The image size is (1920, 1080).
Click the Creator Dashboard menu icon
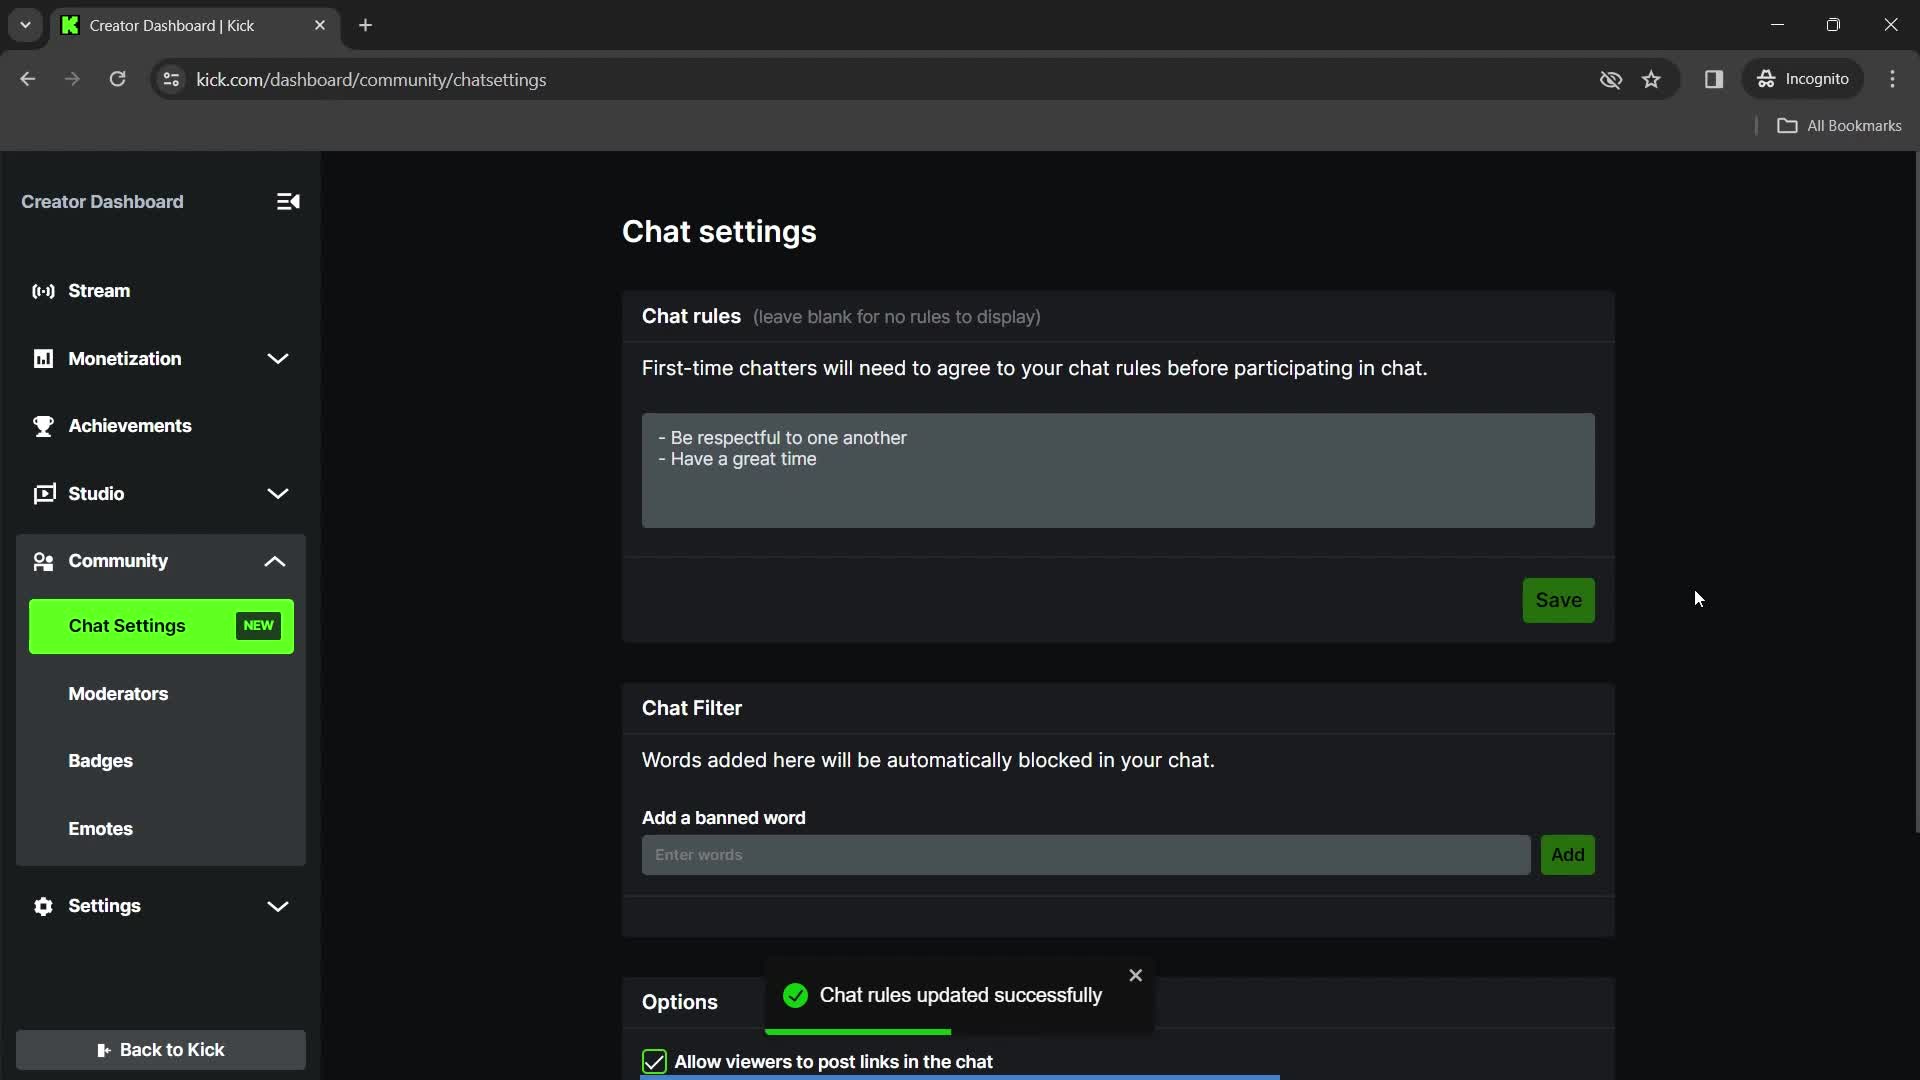click(x=289, y=200)
